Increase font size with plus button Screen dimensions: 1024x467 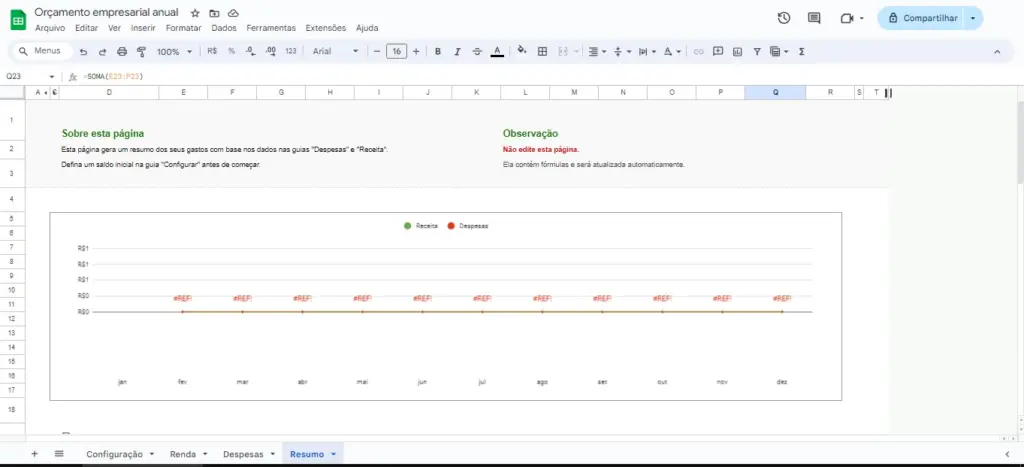tap(416, 51)
